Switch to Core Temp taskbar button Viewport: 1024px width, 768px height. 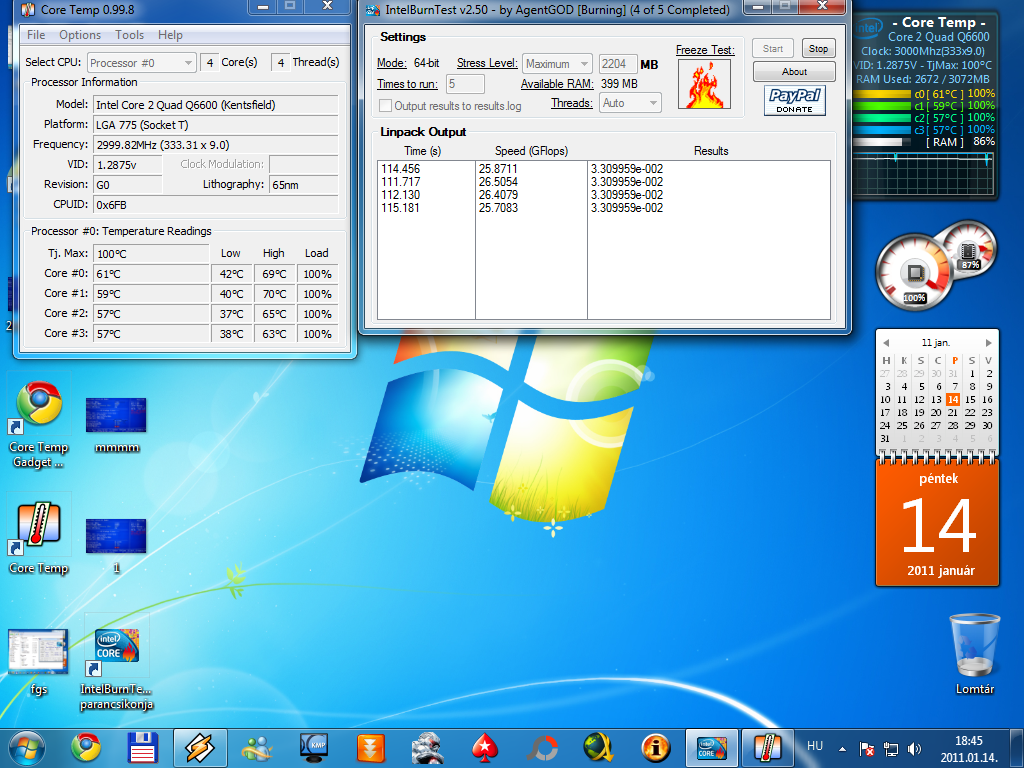(x=767, y=748)
